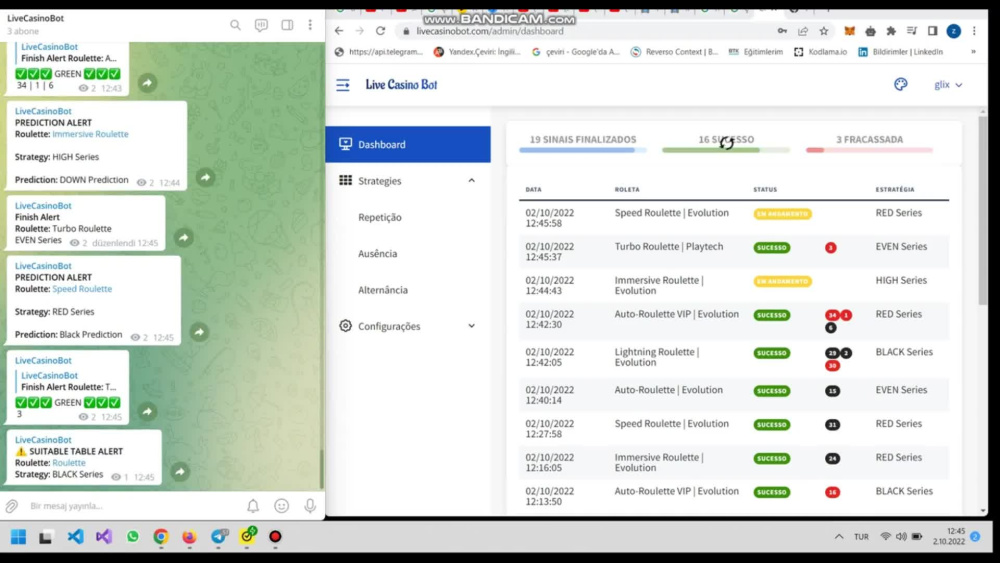Open the Repetição strategy page
This screenshot has height=563, width=1000.
pos(380,217)
